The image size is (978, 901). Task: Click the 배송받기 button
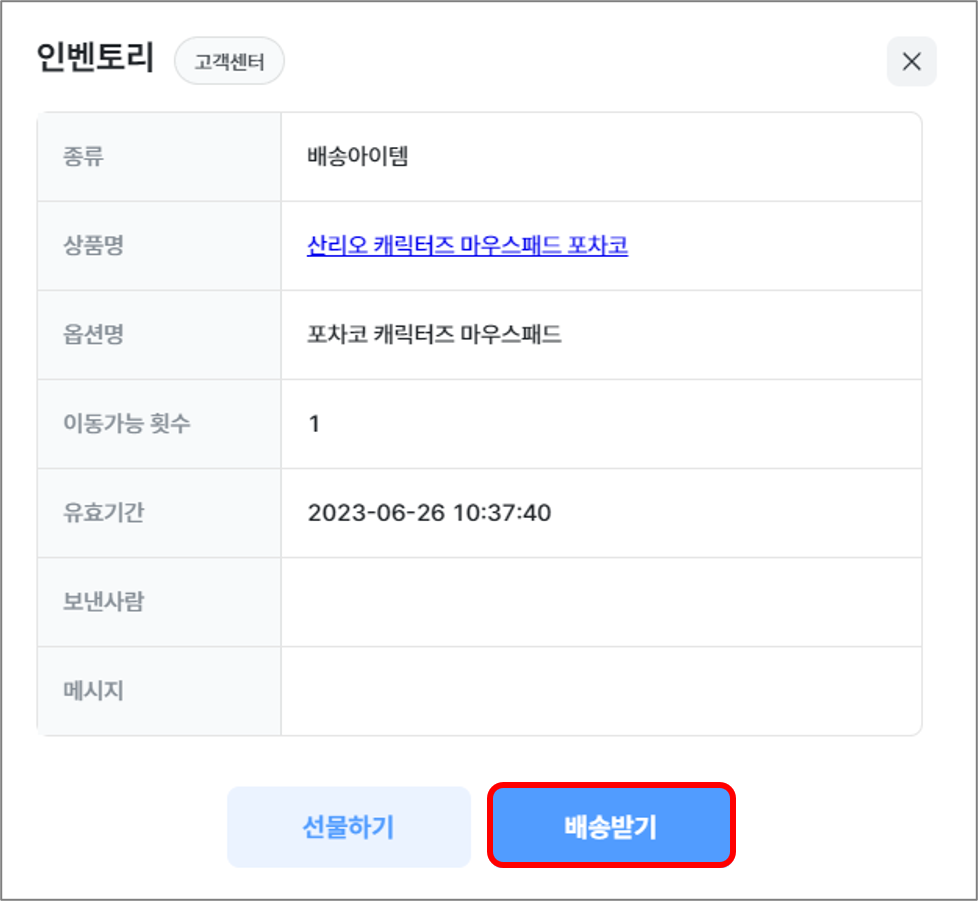[611, 826]
